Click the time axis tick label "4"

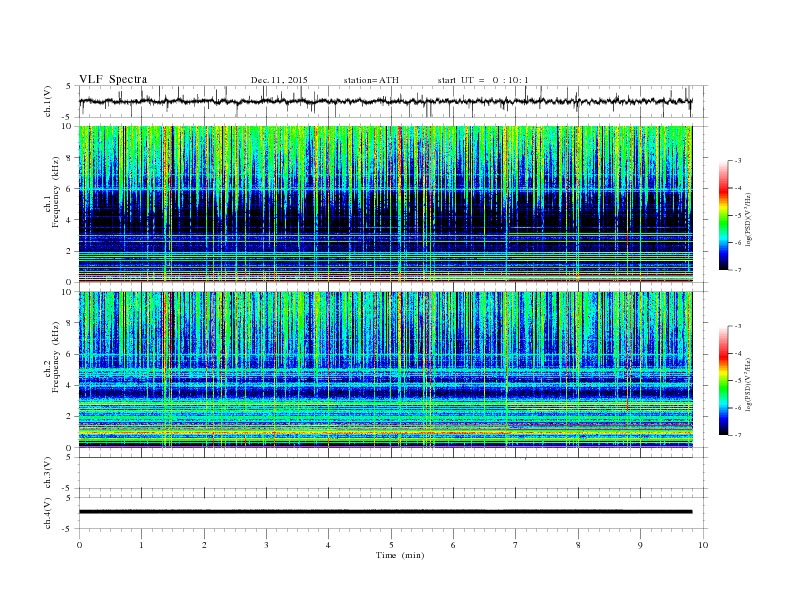point(328,545)
